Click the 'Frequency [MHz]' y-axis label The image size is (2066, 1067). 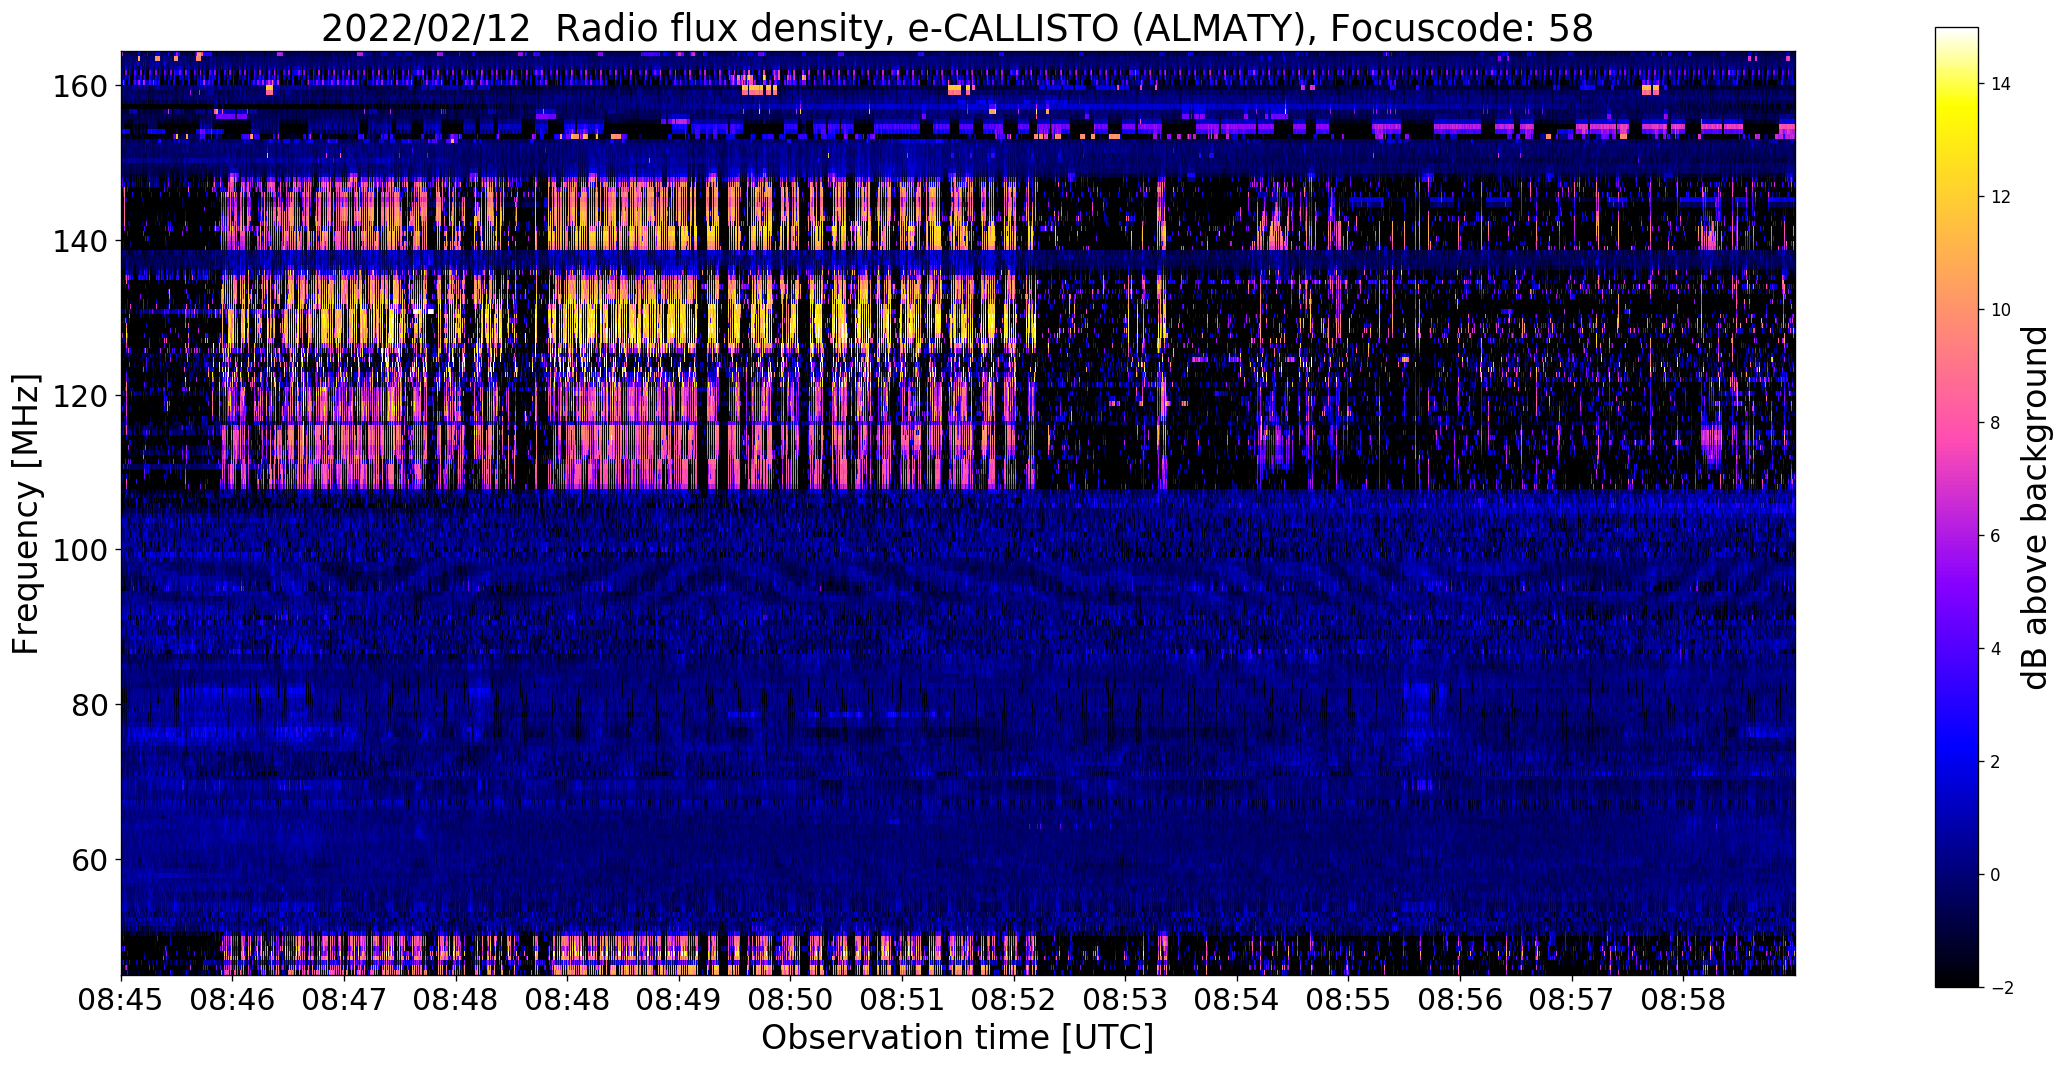(26, 514)
